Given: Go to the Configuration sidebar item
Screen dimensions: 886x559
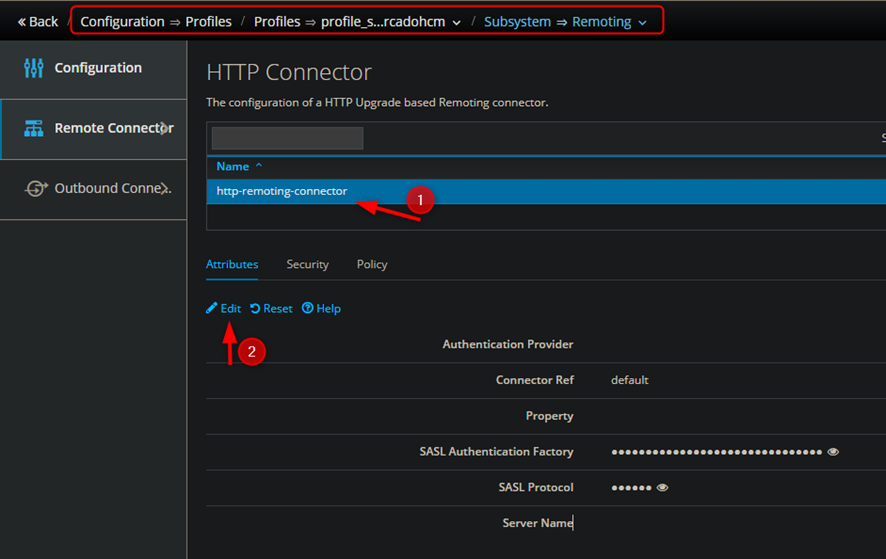Looking at the screenshot, I should [x=98, y=68].
